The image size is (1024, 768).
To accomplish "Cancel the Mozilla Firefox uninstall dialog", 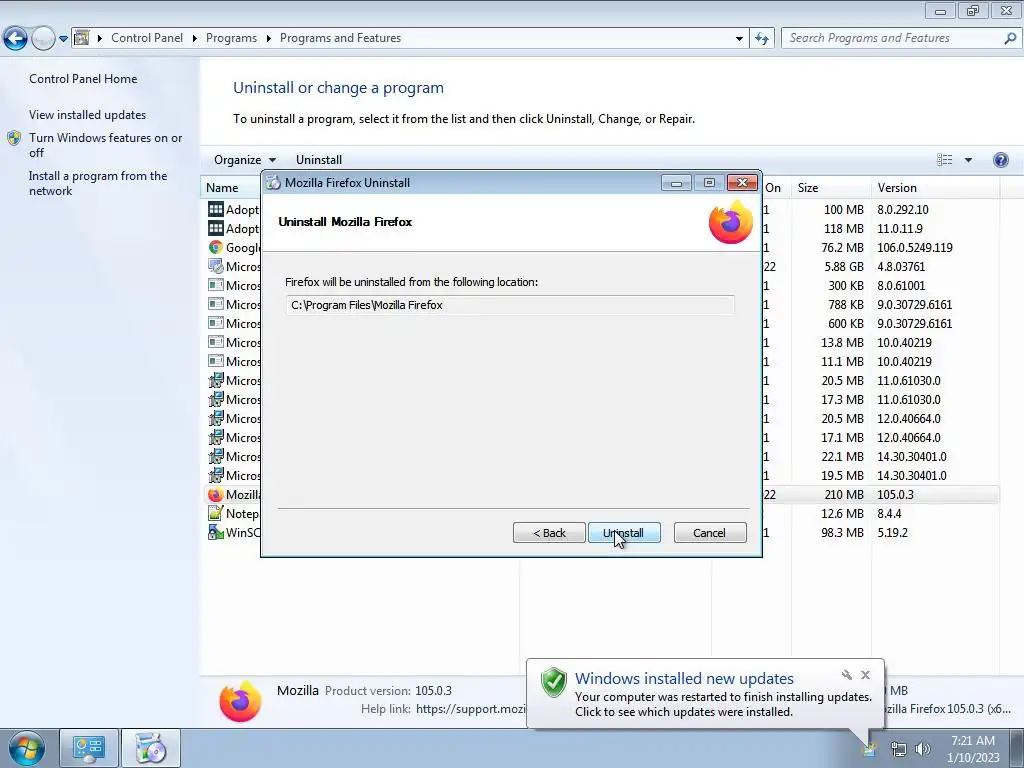I will click(x=710, y=533).
